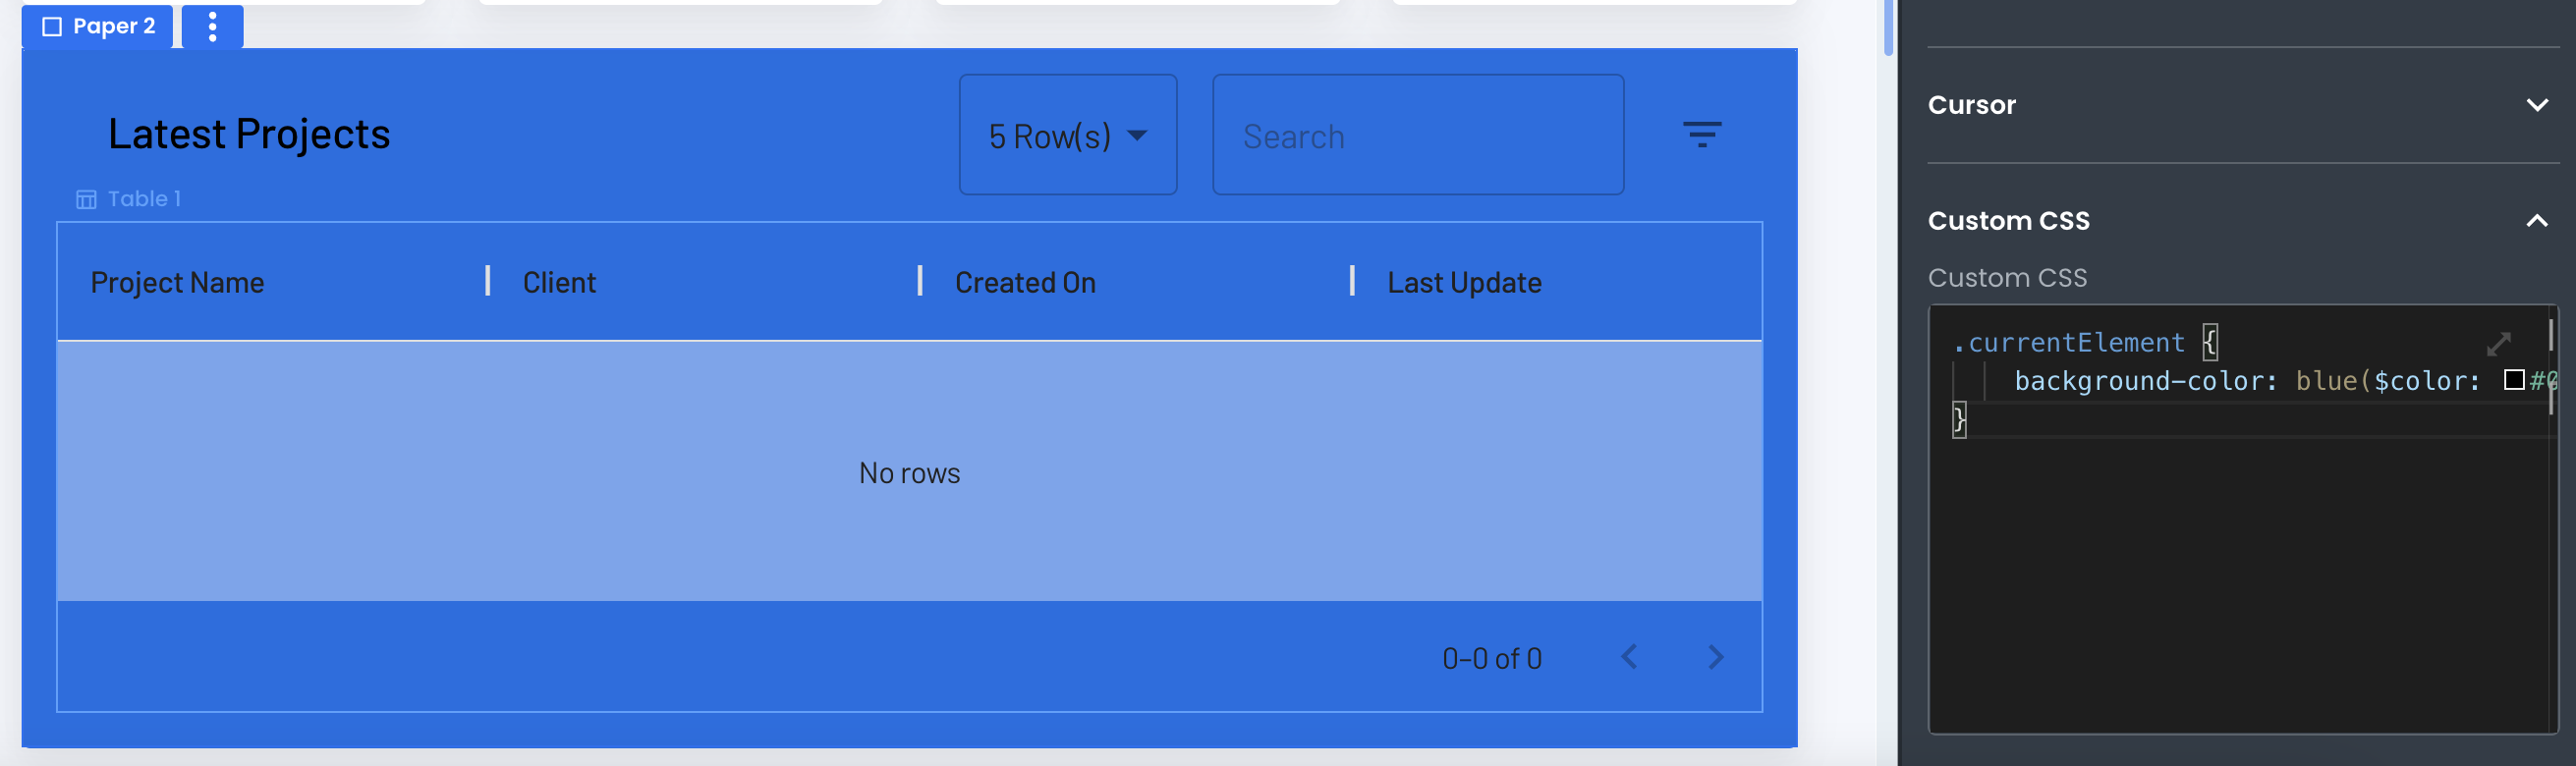Focus the Search input field
2576x766 pixels.
[x=1417, y=135]
